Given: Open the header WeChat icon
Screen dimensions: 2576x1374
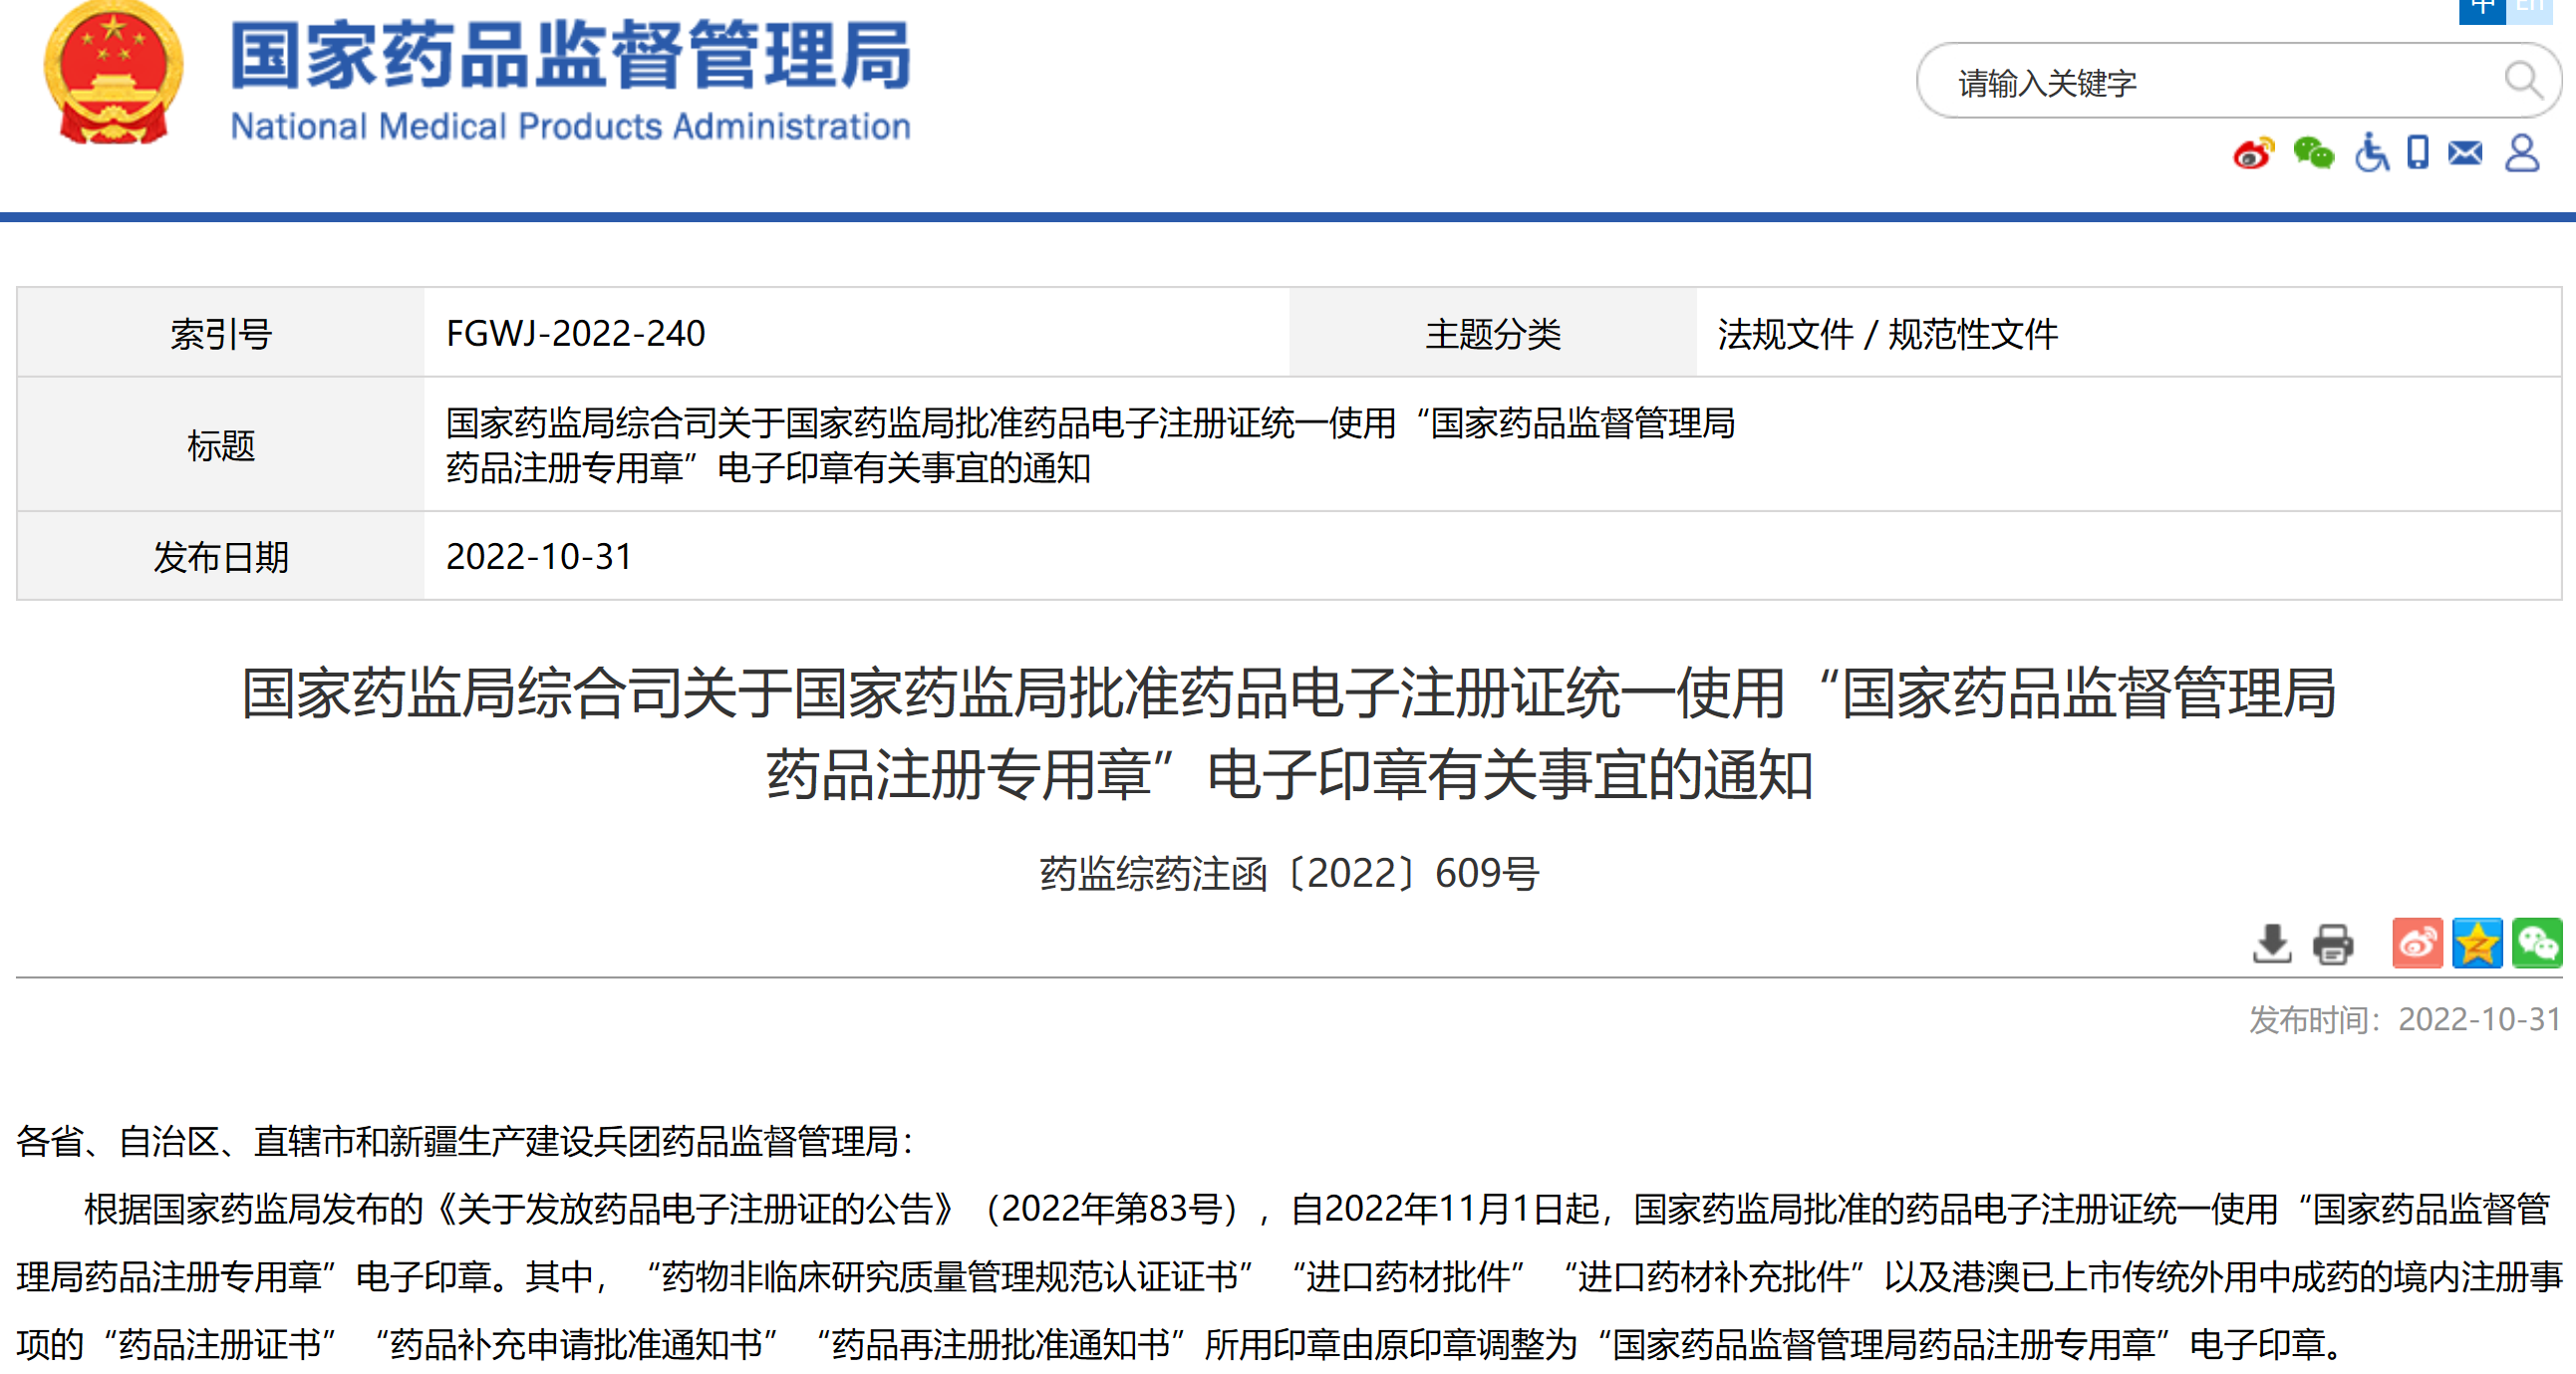Looking at the screenshot, I should pos(2313,154).
